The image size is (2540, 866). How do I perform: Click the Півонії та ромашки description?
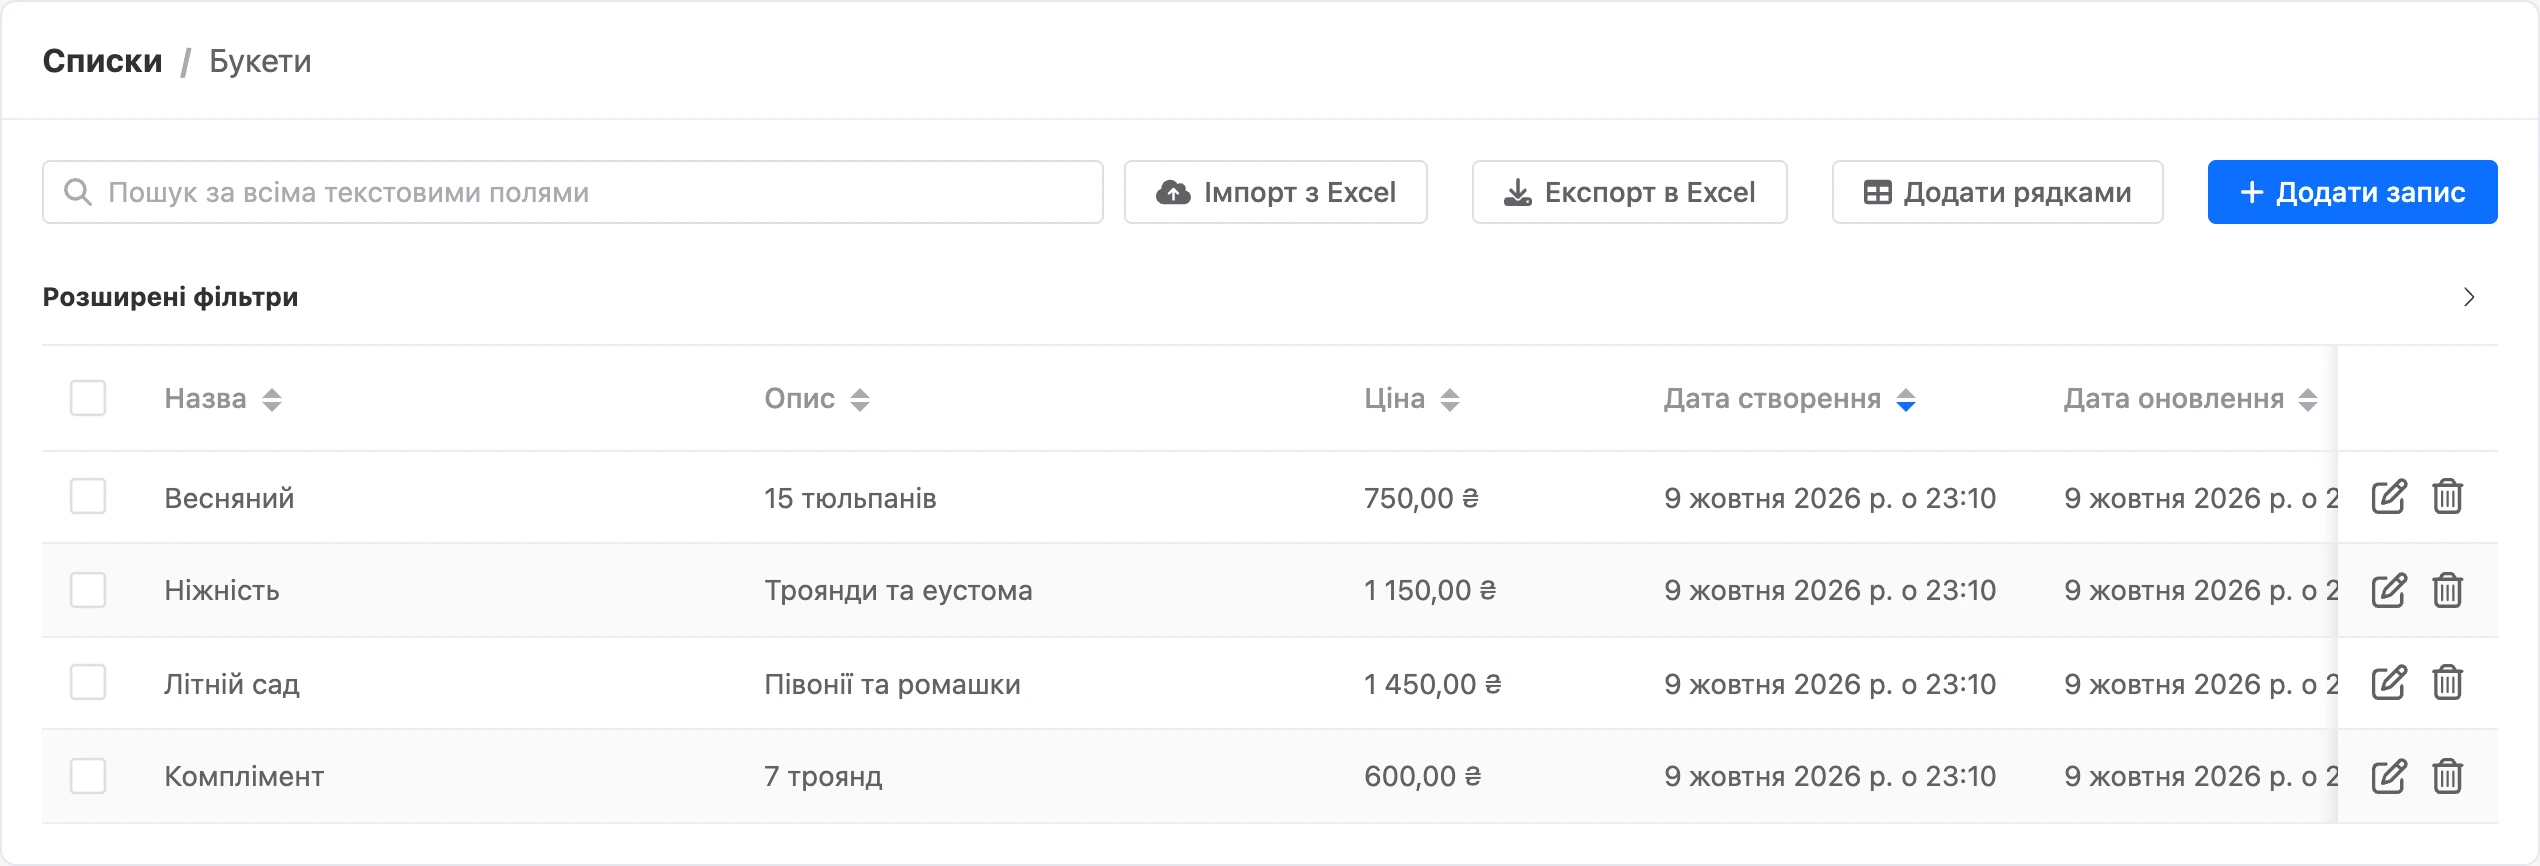click(x=892, y=684)
